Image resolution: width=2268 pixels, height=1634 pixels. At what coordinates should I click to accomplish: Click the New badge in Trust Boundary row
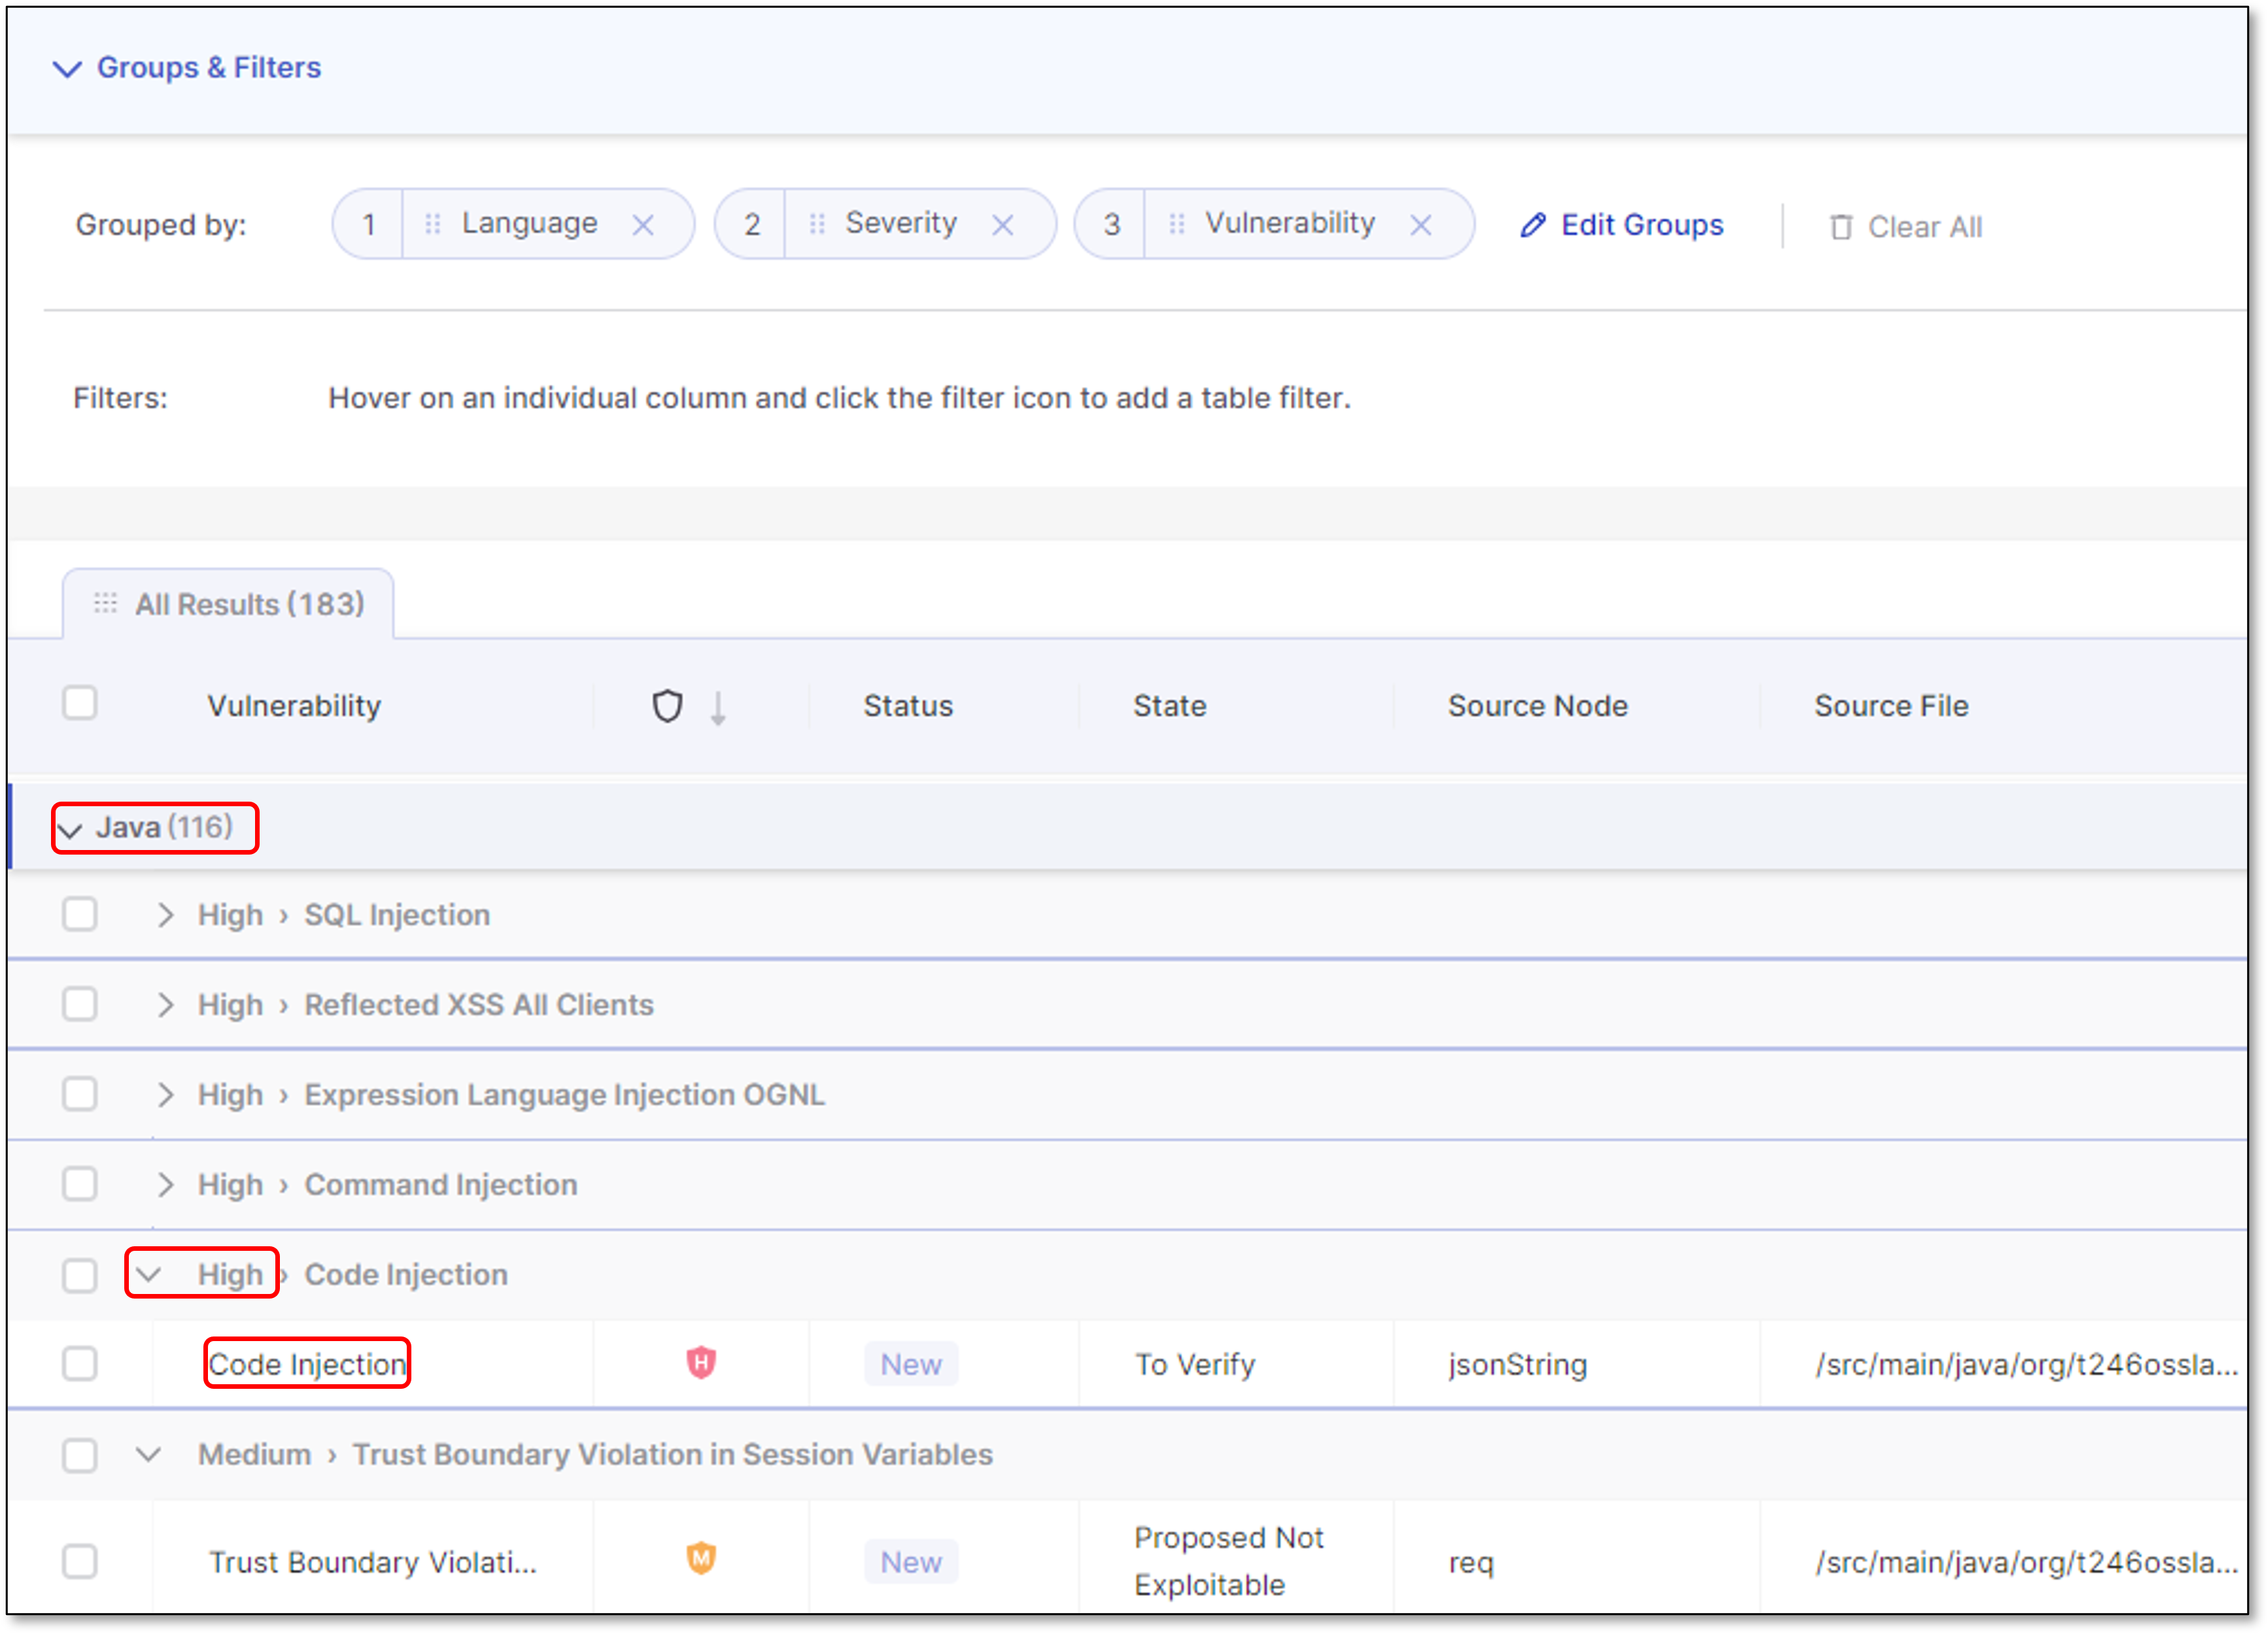pos(911,1561)
